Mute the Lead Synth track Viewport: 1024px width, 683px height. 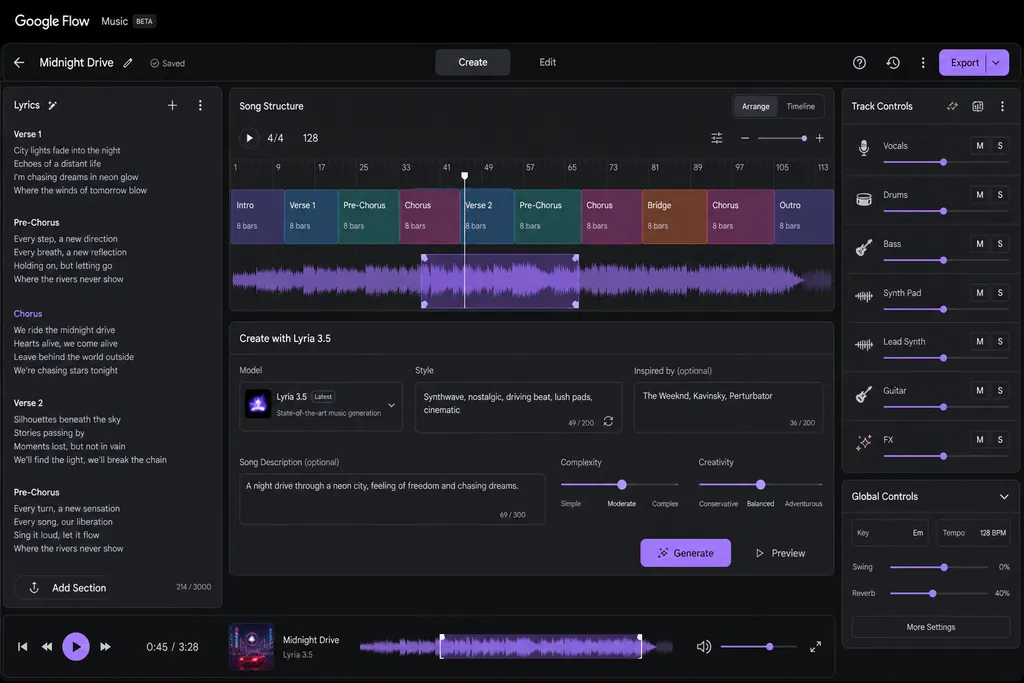980,342
